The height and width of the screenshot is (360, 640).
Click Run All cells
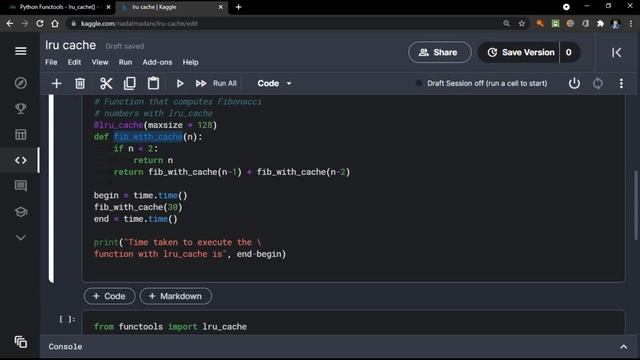click(x=216, y=83)
